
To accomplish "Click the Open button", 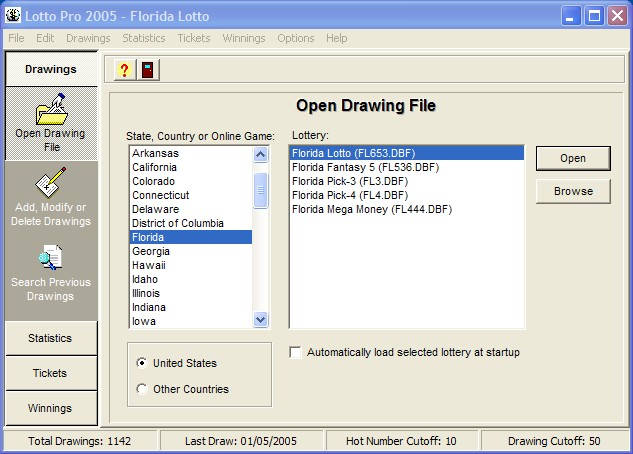I will [573, 158].
